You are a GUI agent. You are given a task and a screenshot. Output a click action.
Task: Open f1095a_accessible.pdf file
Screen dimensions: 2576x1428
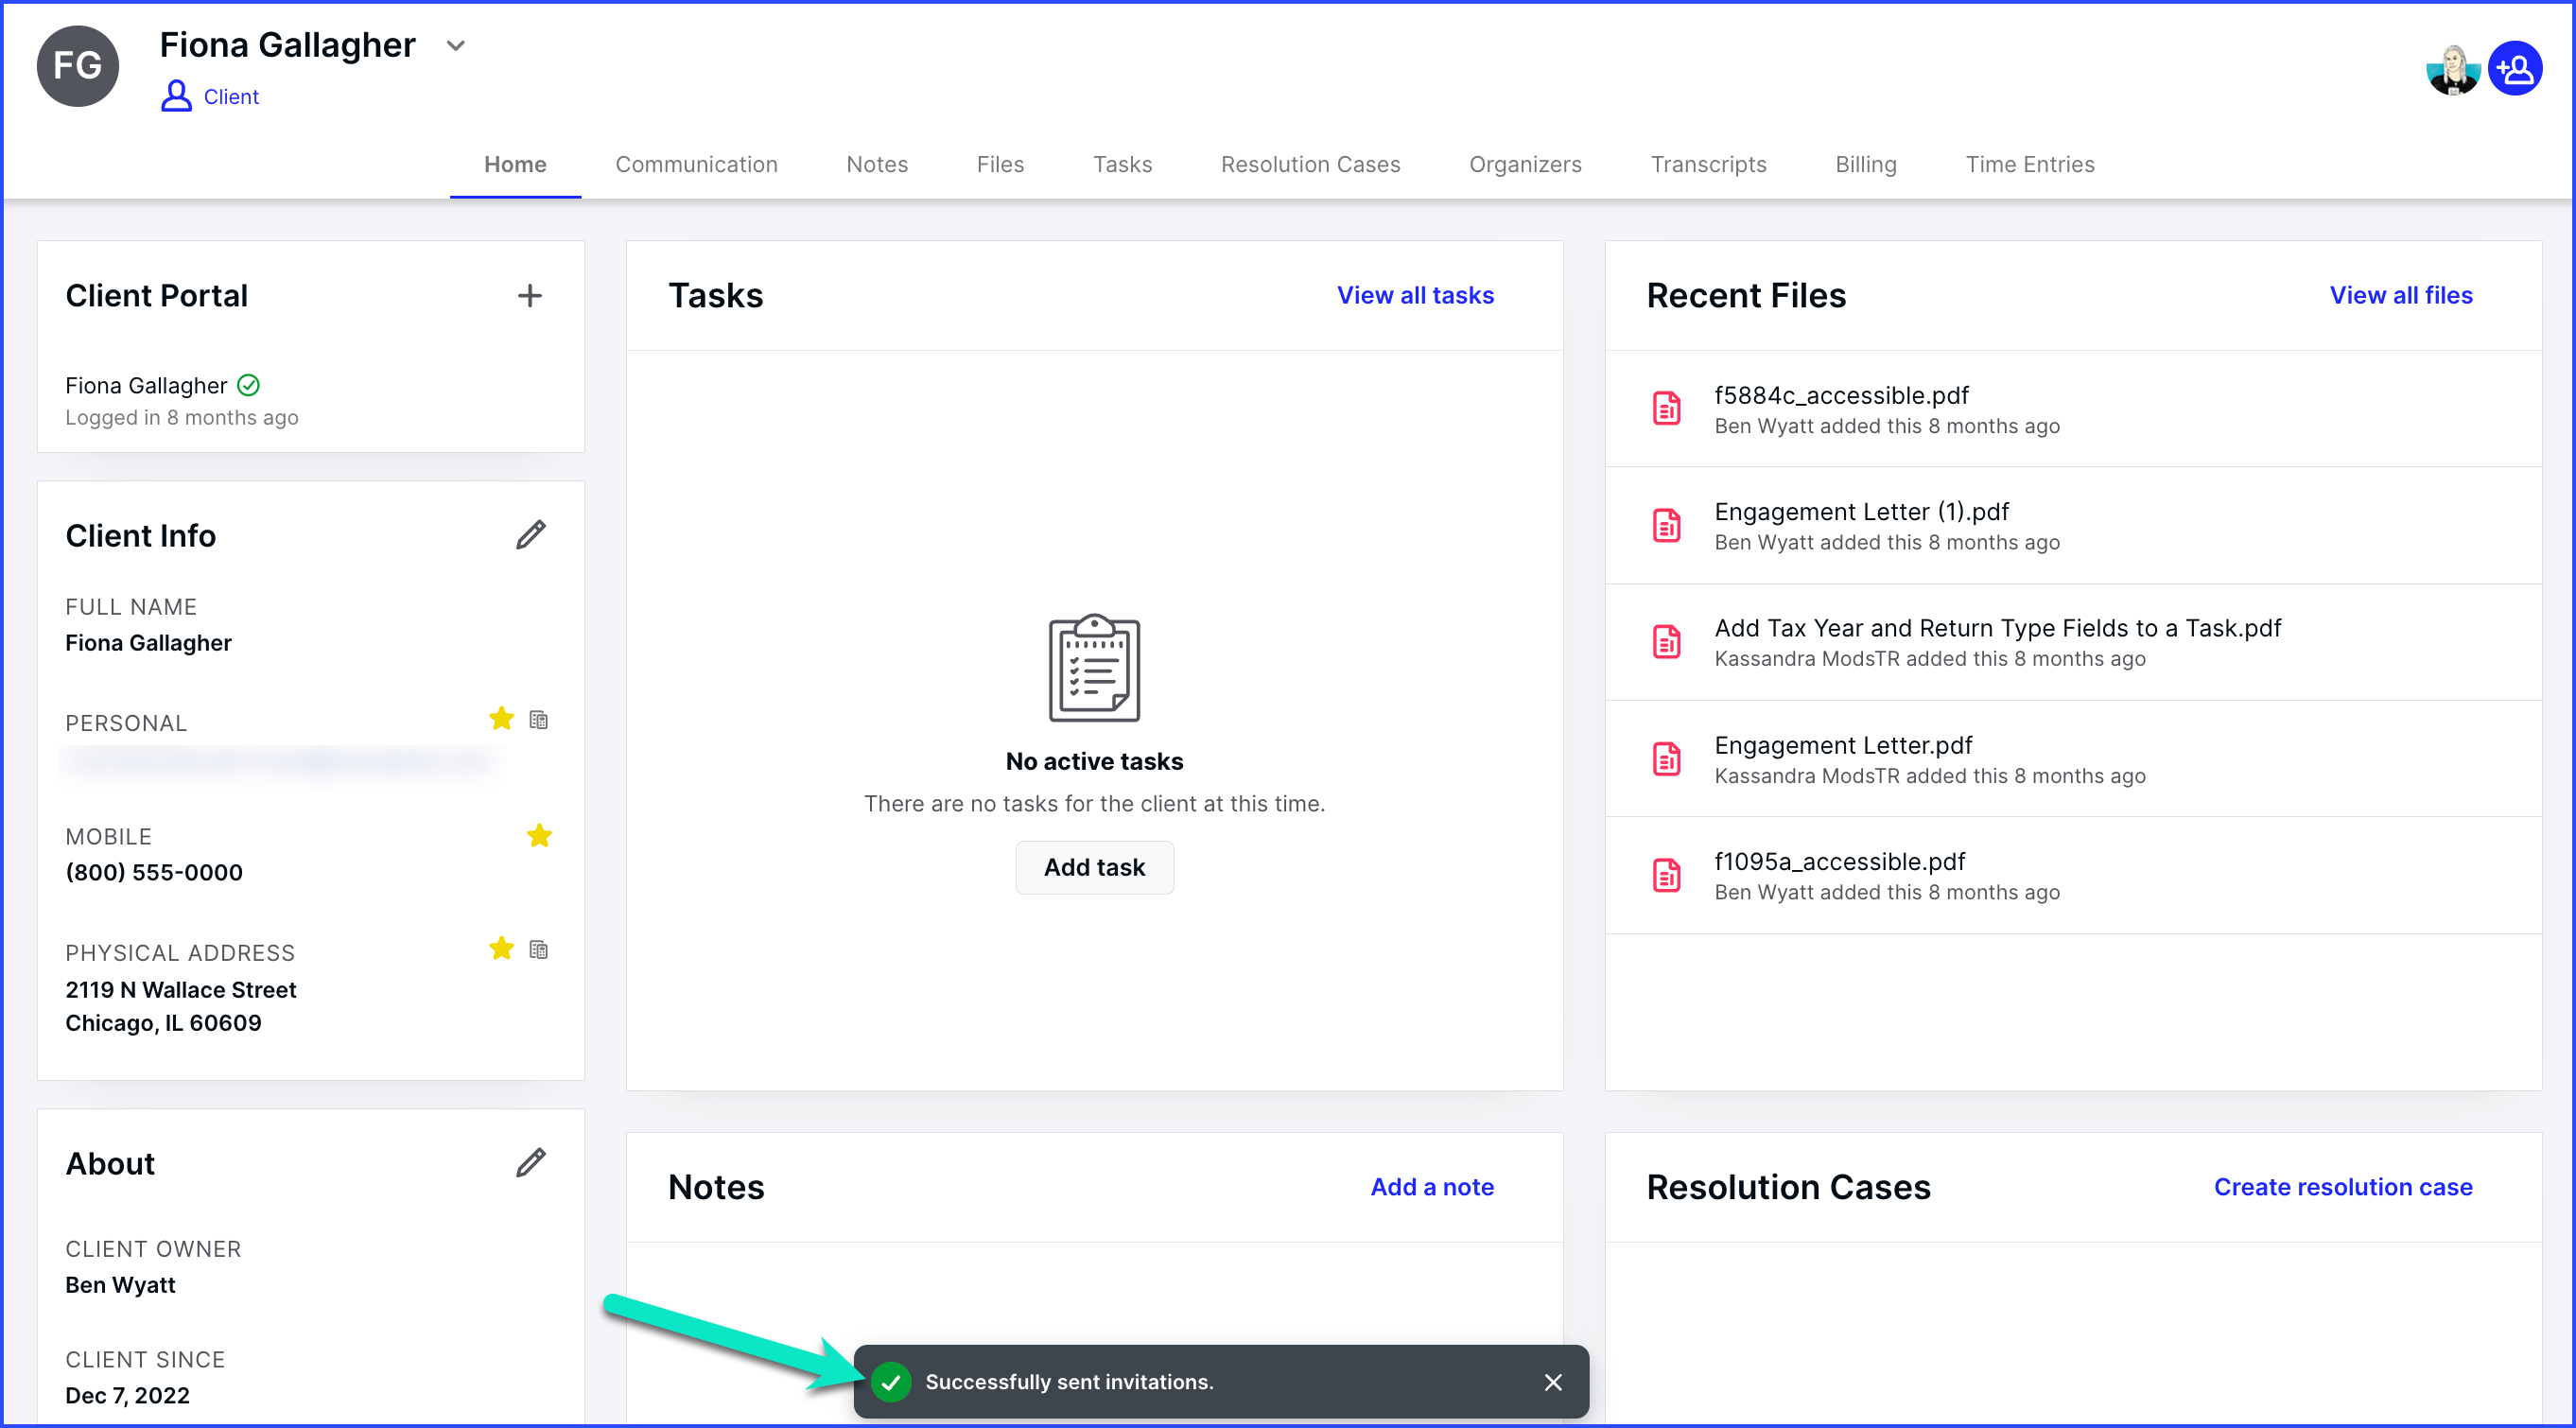point(1840,862)
